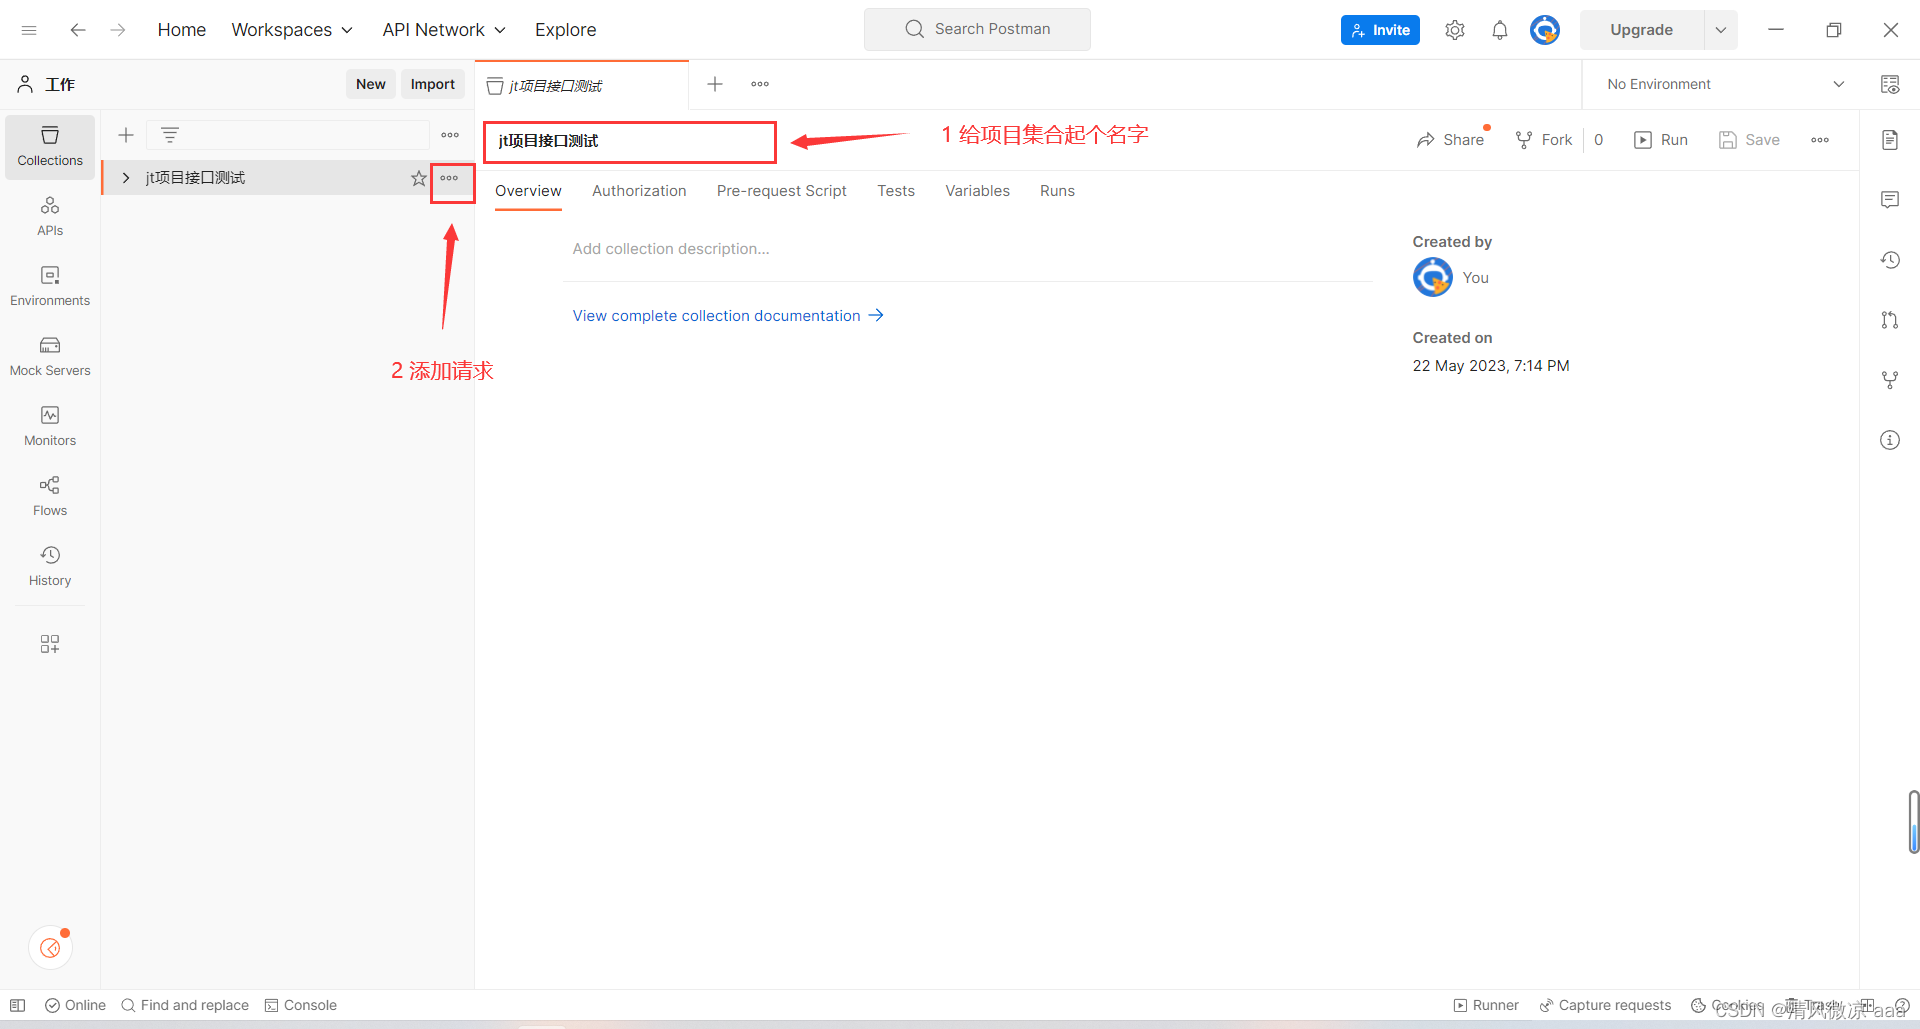Fork the collection
Screen dimensions: 1920x1029
click(x=1544, y=140)
